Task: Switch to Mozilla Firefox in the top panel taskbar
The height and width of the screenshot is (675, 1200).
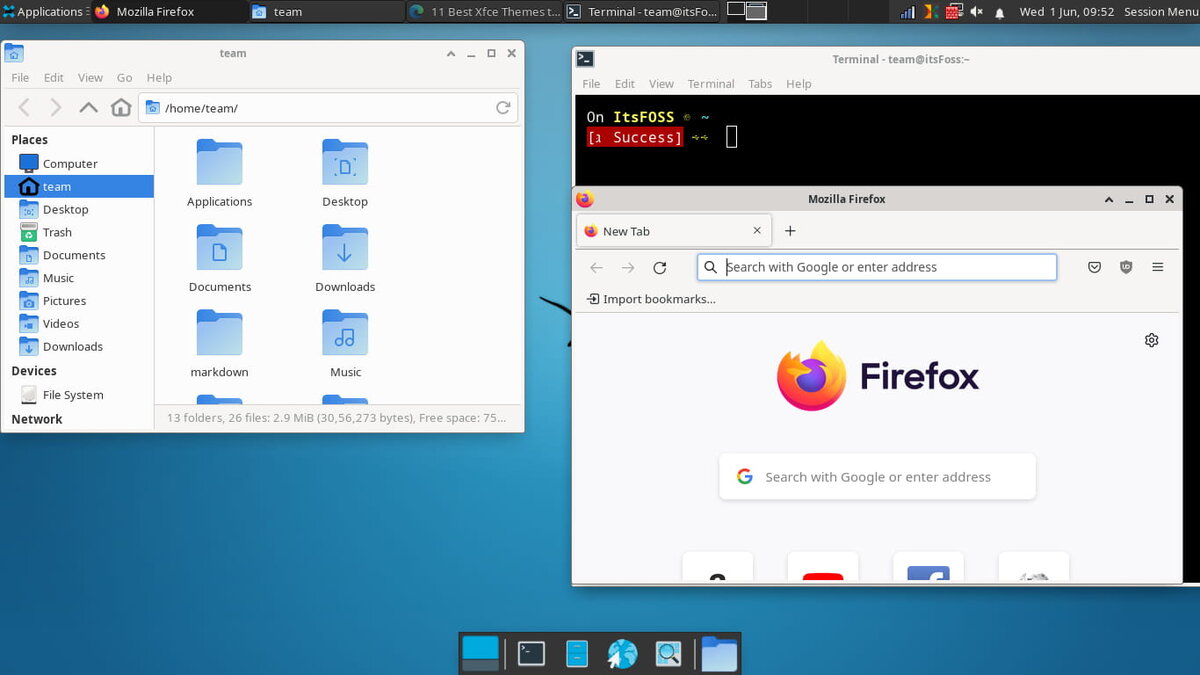Action: (168, 12)
